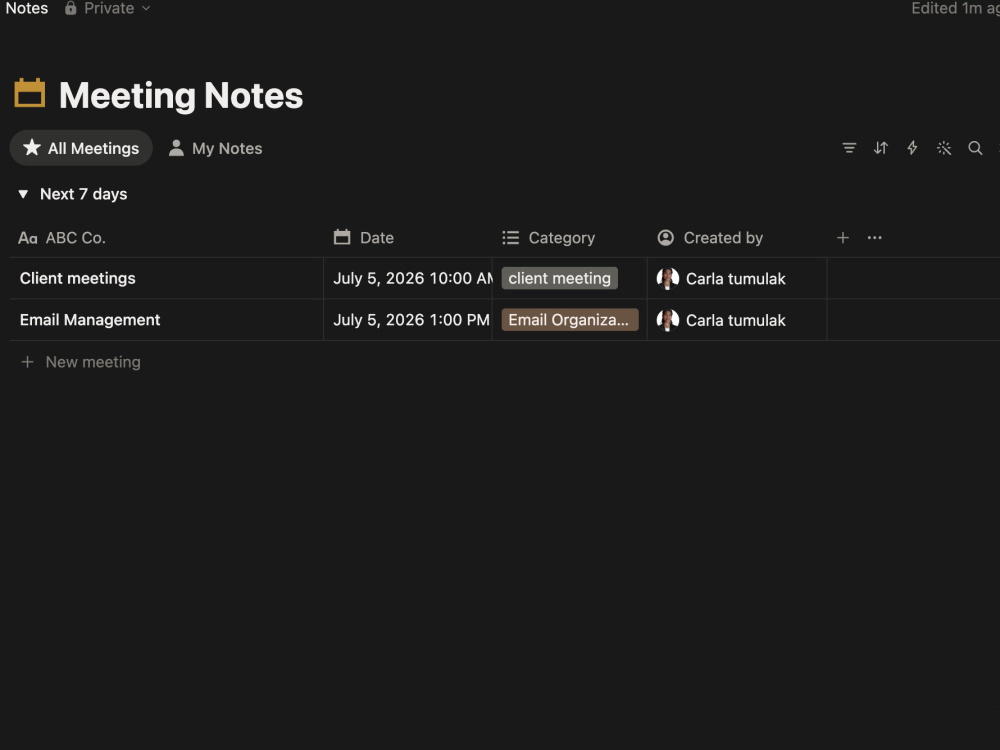Open the Client meetings page

tap(77, 278)
